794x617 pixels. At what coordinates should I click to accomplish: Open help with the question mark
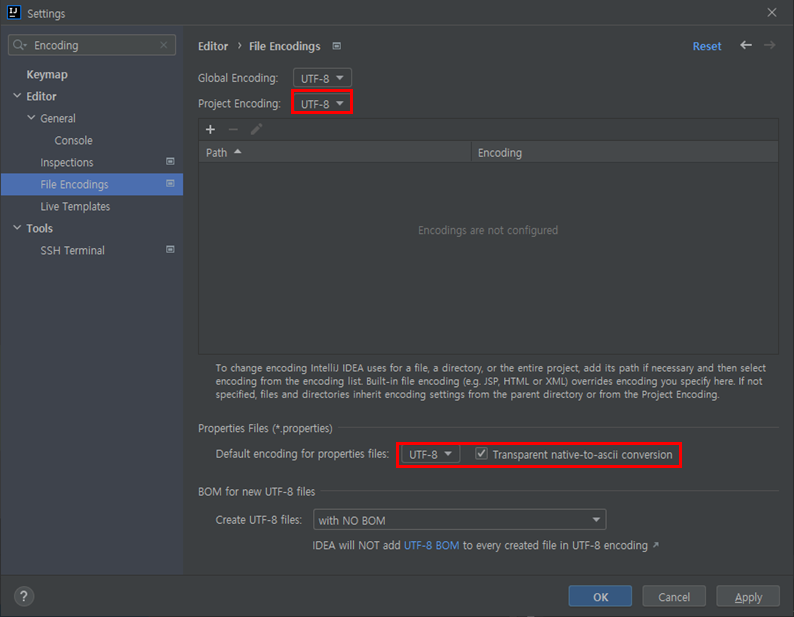pyautogui.click(x=24, y=596)
